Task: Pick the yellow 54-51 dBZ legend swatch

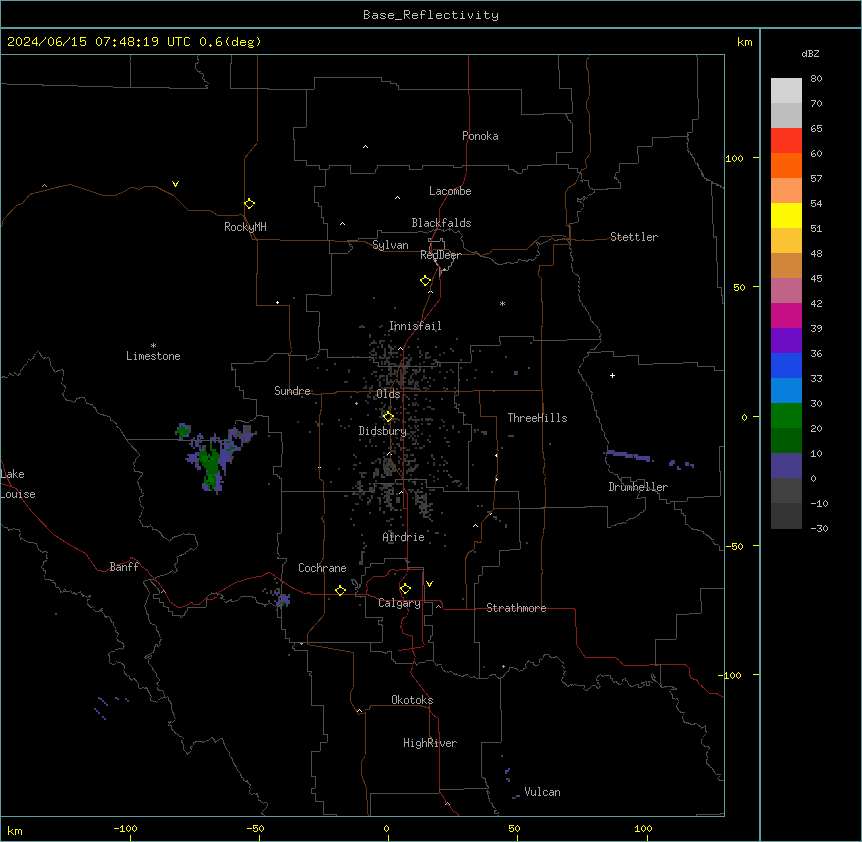Action: (786, 215)
